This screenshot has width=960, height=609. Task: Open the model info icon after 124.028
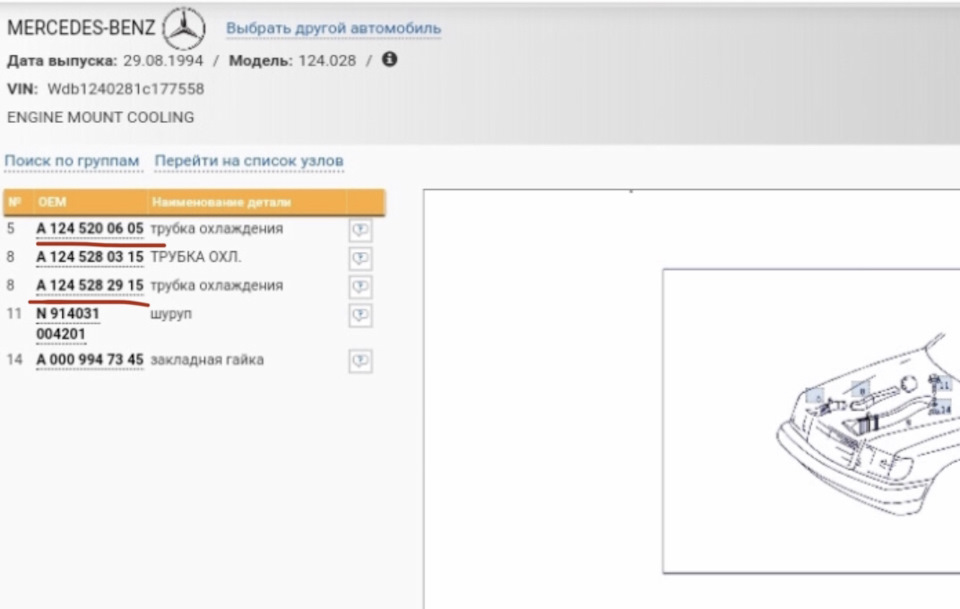(389, 59)
